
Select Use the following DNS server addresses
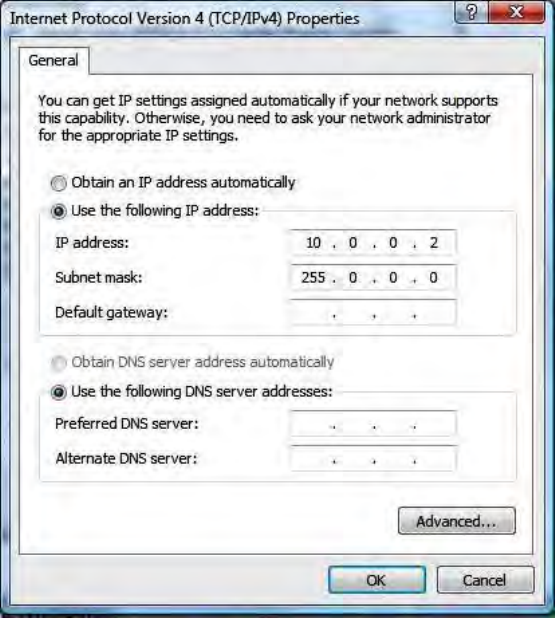coord(59,393)
